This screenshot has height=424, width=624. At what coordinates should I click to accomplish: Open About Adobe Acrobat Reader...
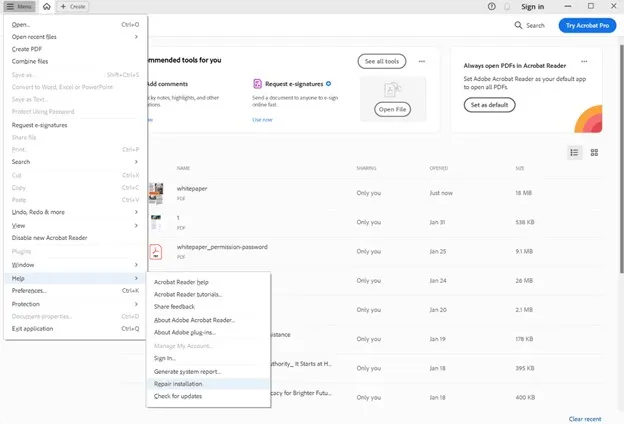[209, 320]
